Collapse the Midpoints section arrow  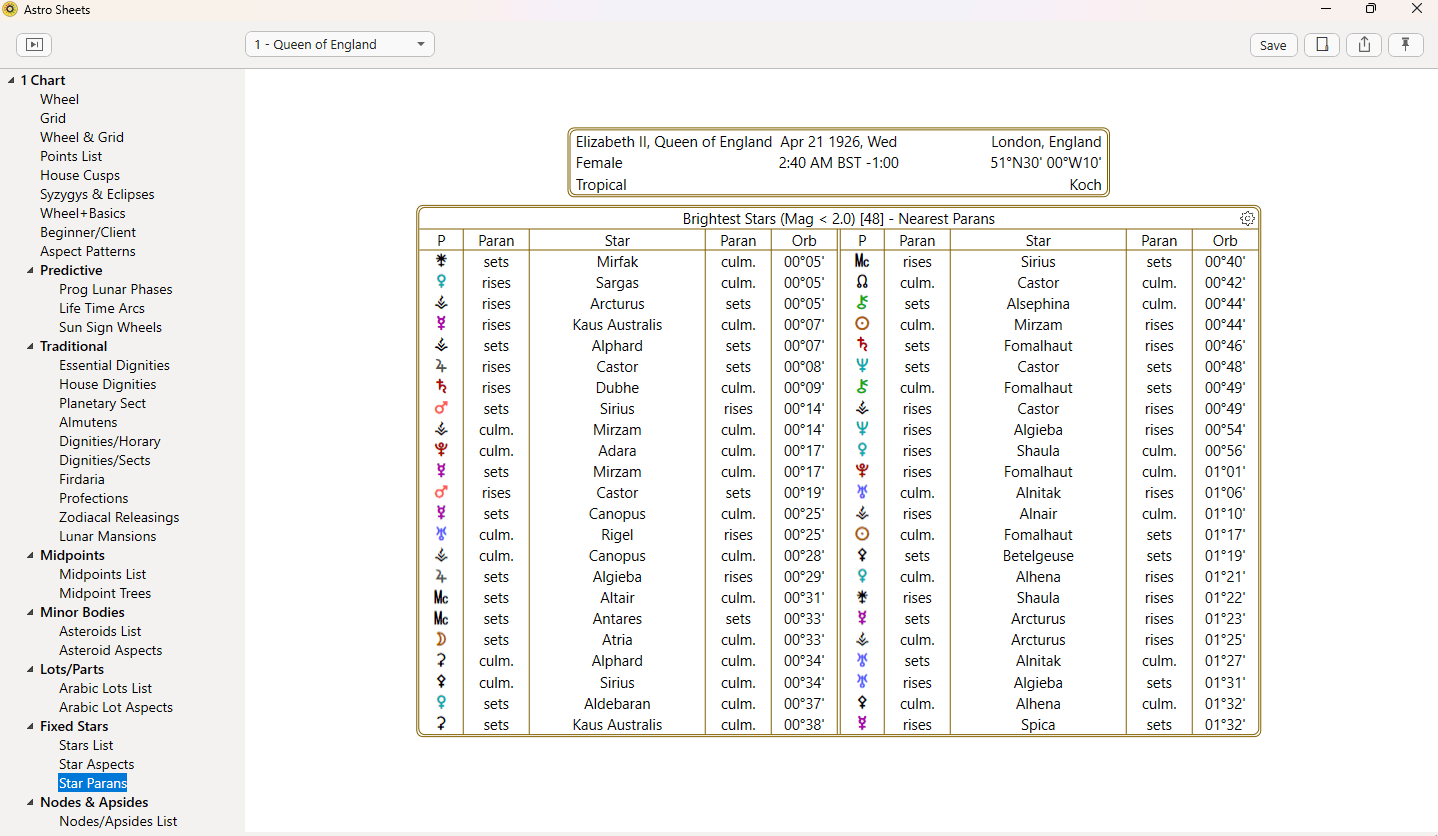(29, 556)
